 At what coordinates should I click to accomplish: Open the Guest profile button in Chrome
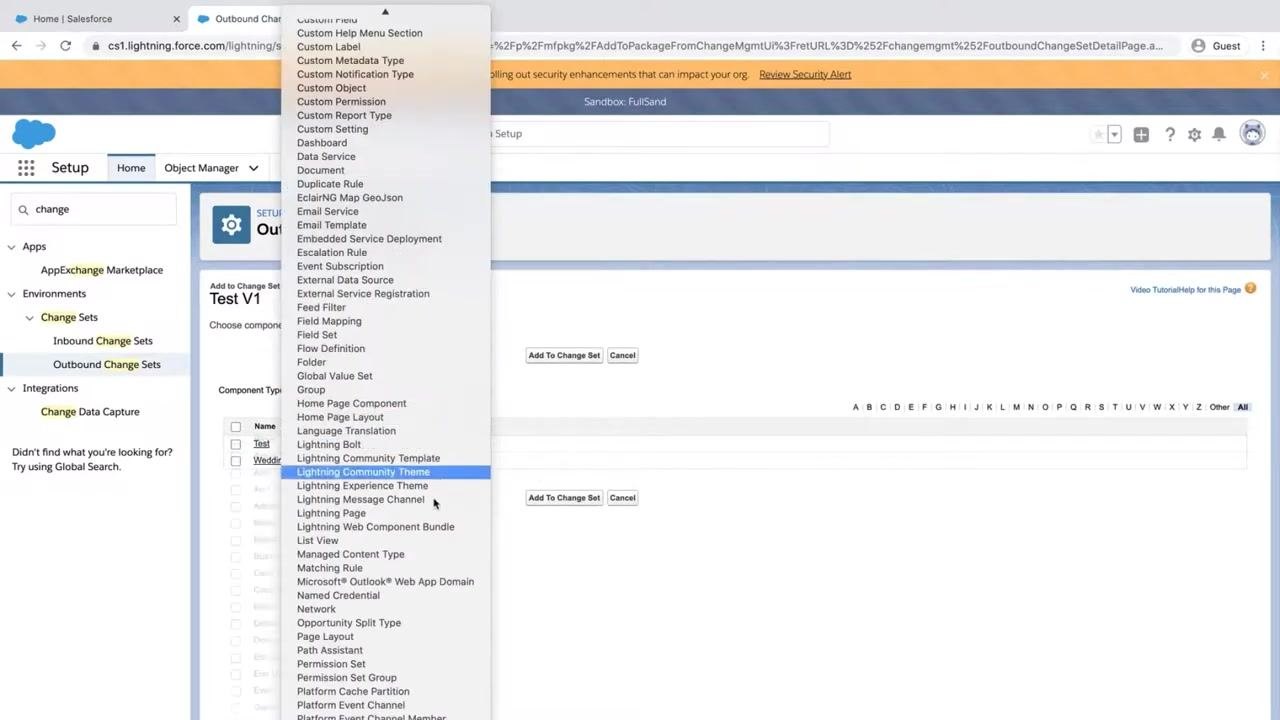coord(1216,46)
